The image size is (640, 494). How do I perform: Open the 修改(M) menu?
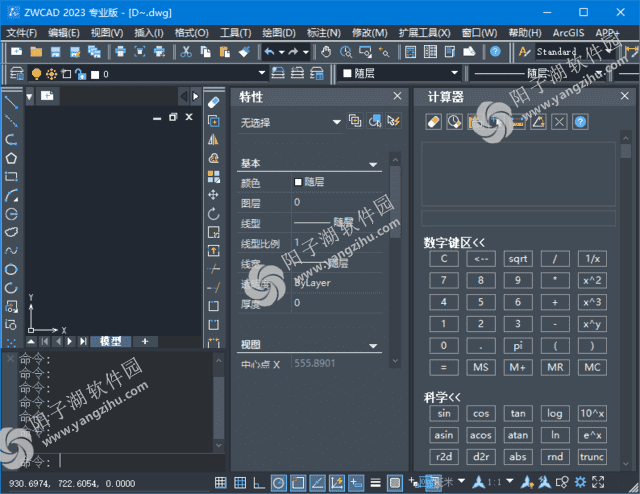pos(370,33)
